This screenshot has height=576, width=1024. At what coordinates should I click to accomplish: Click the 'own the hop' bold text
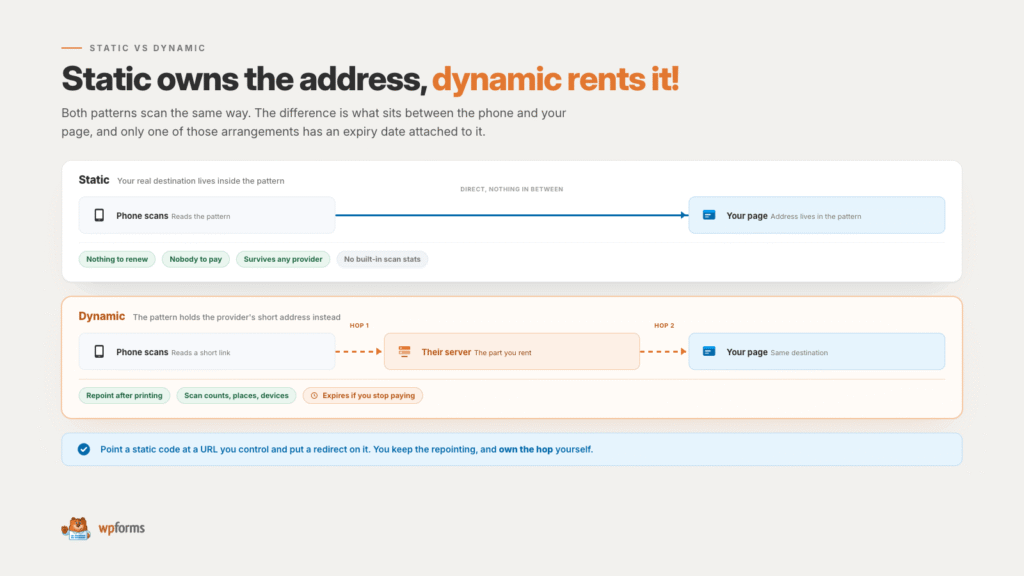[526, 449]
